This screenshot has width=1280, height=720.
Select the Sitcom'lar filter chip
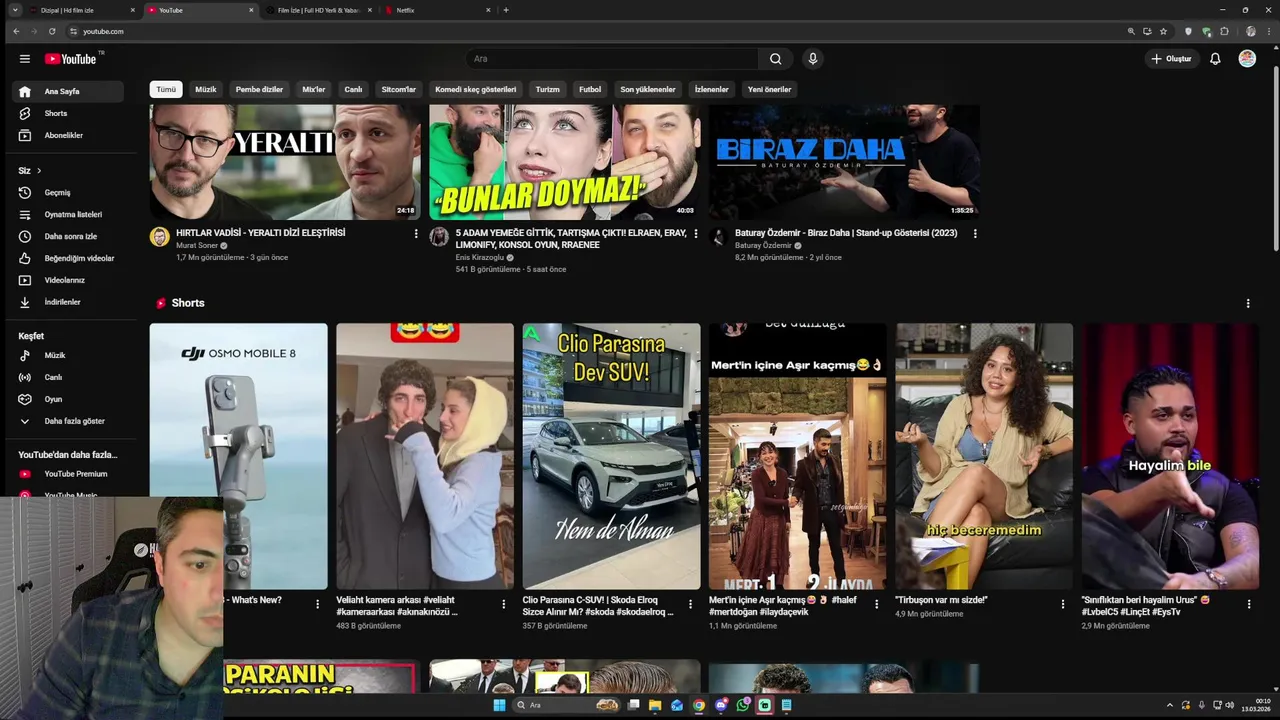[x=398, y=89]
